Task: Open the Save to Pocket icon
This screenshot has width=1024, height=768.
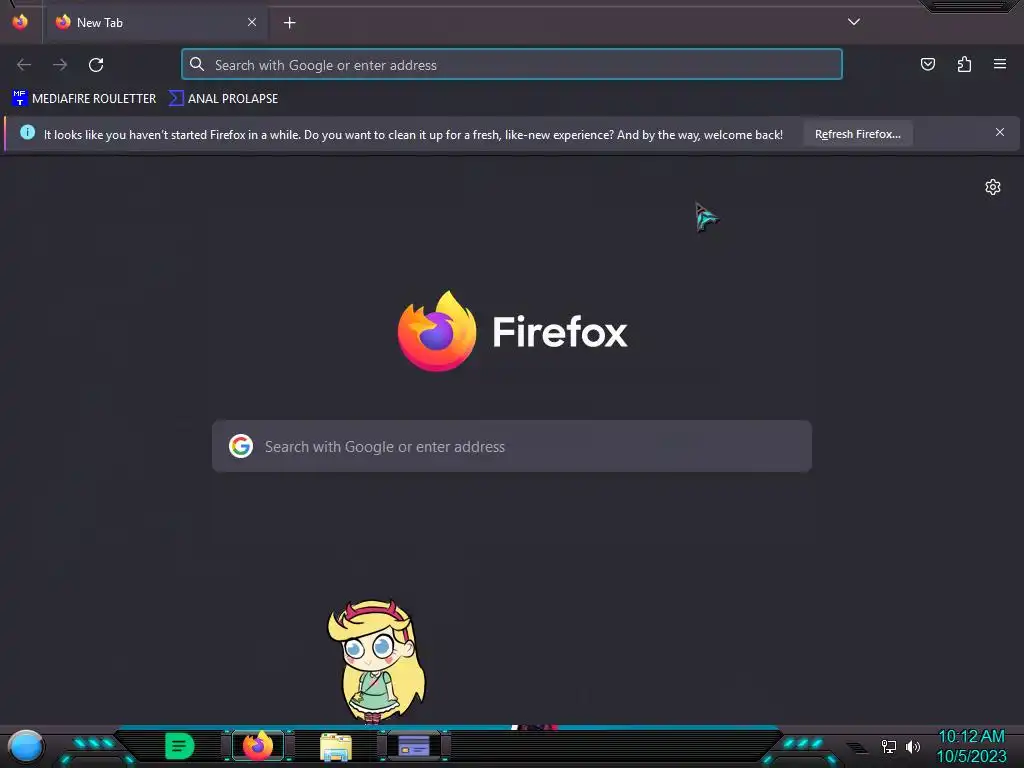Action: (x=927, y=64)
